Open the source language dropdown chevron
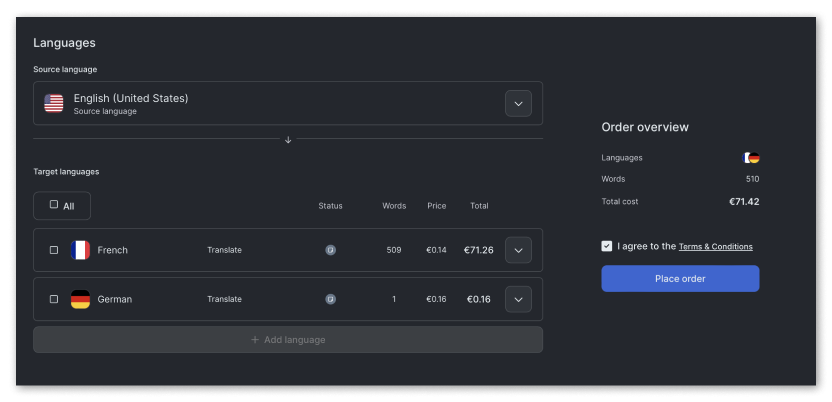 (x=518, y=103)
